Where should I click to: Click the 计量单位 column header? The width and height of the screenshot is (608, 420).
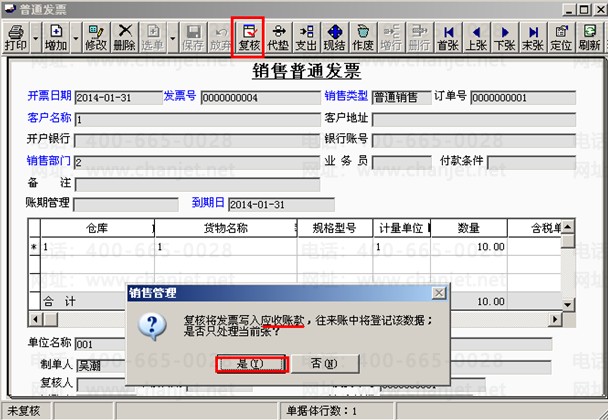click(402, 228)
